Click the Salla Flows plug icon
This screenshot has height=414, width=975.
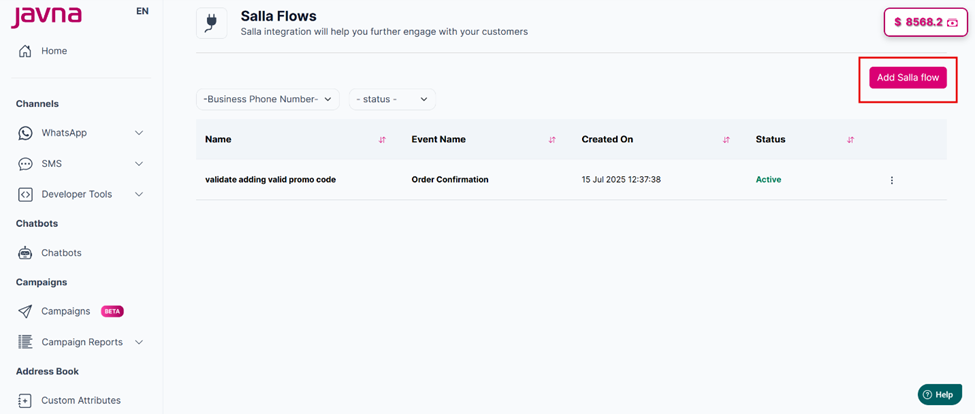[211, 23]
